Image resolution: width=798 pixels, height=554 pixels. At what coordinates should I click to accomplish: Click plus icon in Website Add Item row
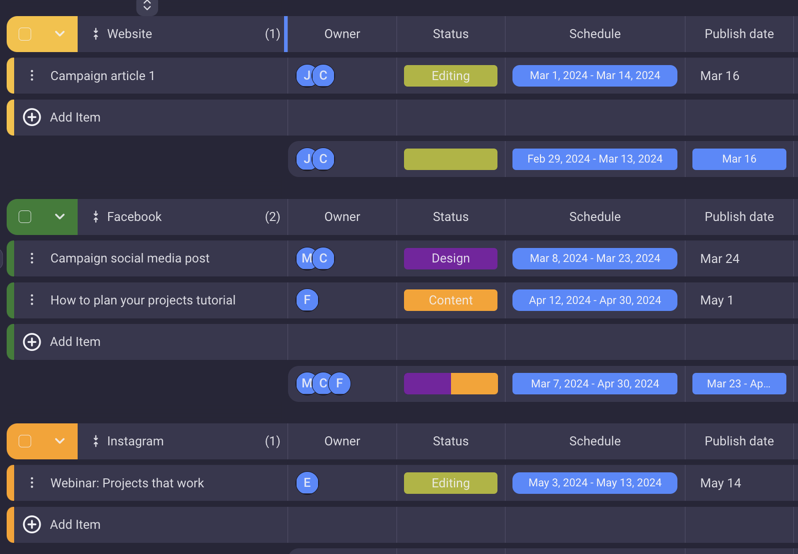point(32,118)
